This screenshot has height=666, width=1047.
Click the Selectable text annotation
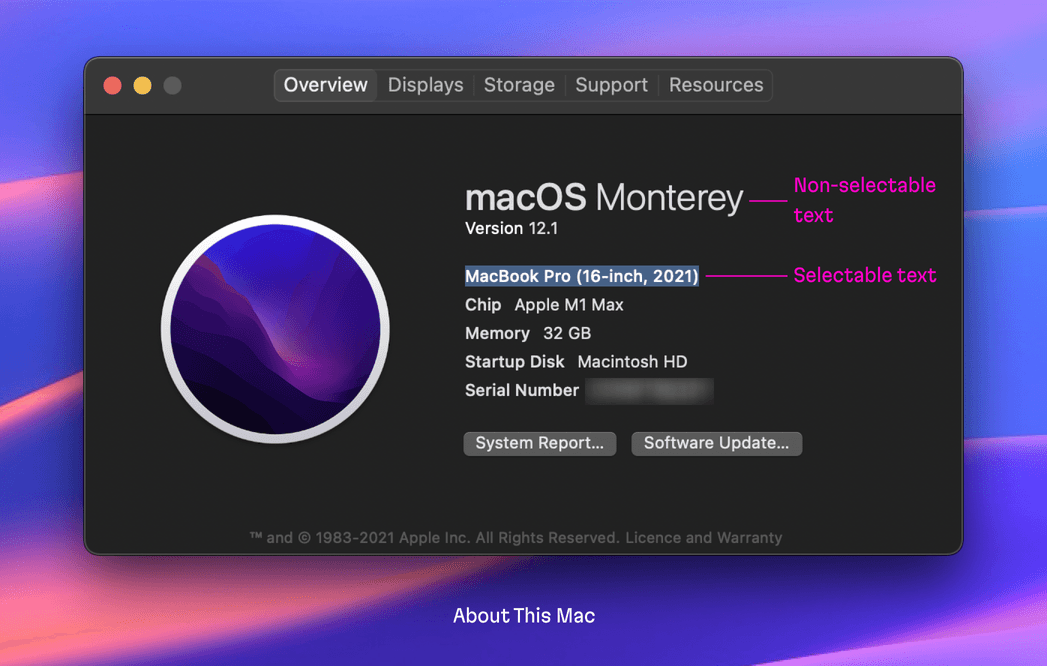pos(864,275)
